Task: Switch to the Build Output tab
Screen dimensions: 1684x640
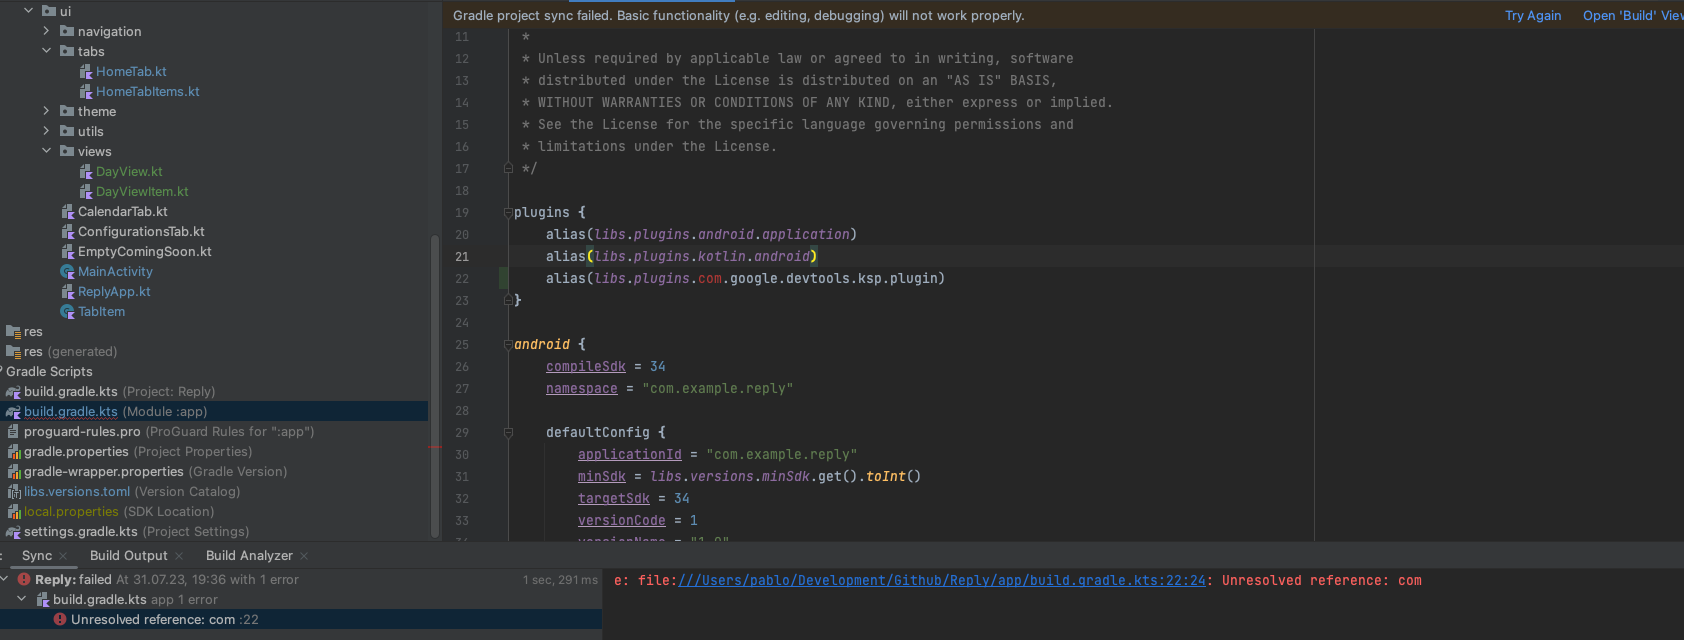Action: pyautogui.click(x=128, y=556)
